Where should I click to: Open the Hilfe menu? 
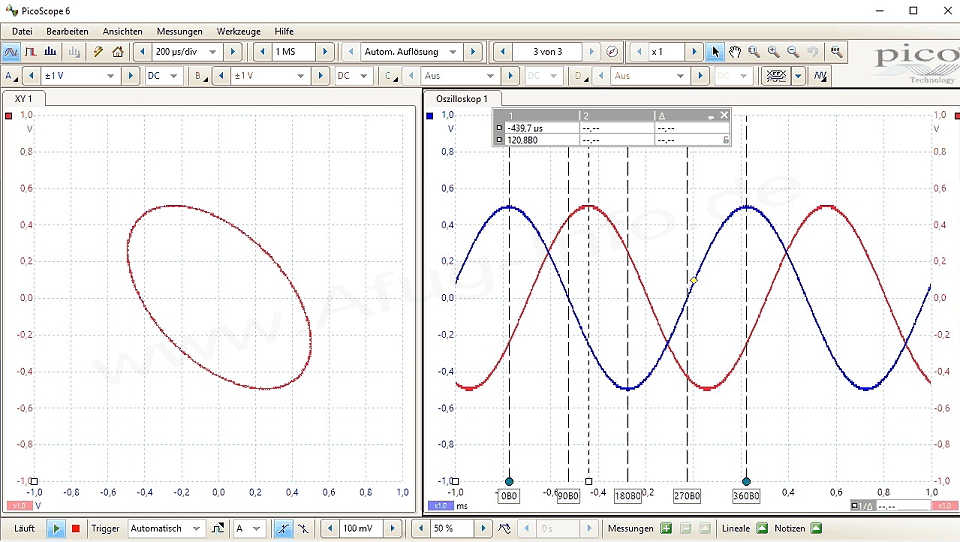click(x=283, y=31)
